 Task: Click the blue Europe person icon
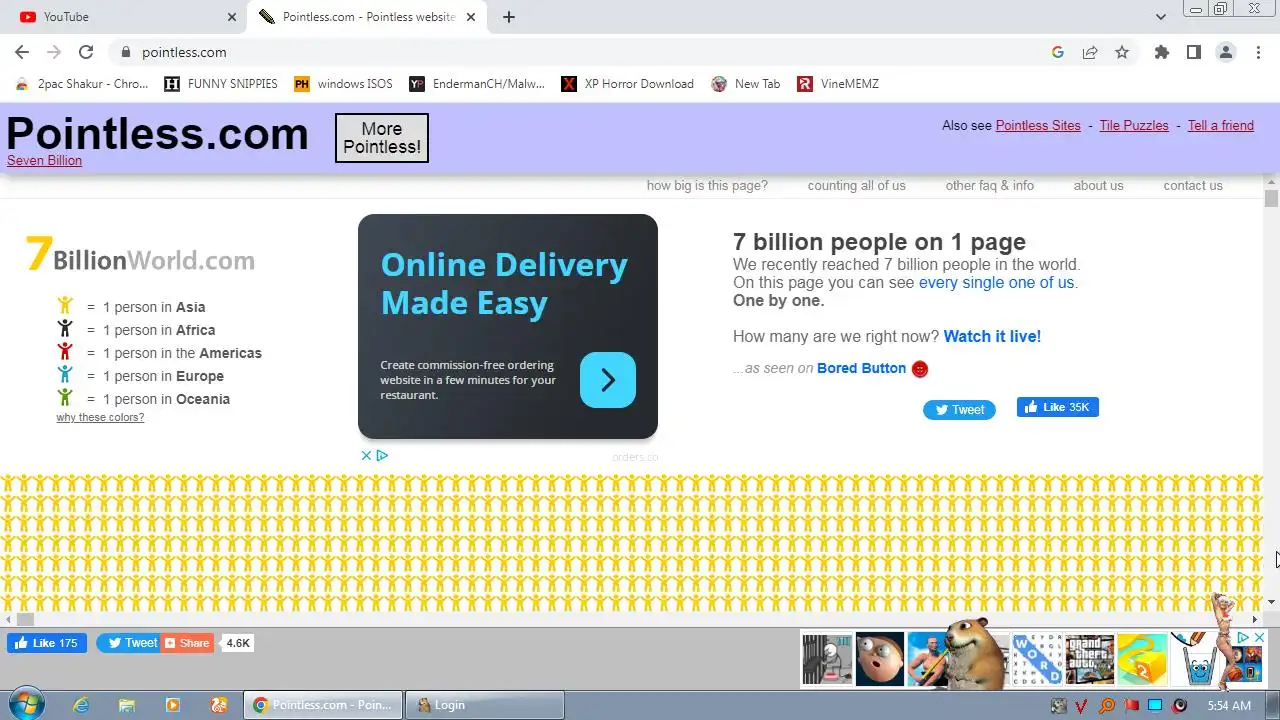tap(65, 374)
